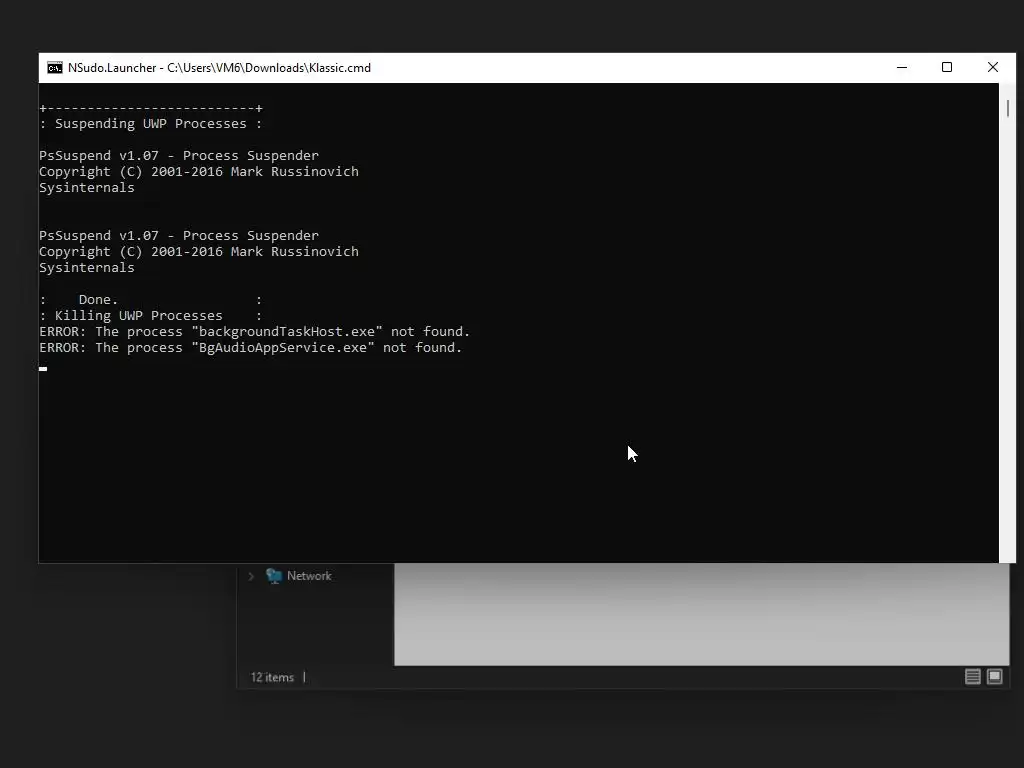This screenshot has height=768, width=1024.
Task: Click the BgAudioAppService.exe error line
Action: coord(251,347)
